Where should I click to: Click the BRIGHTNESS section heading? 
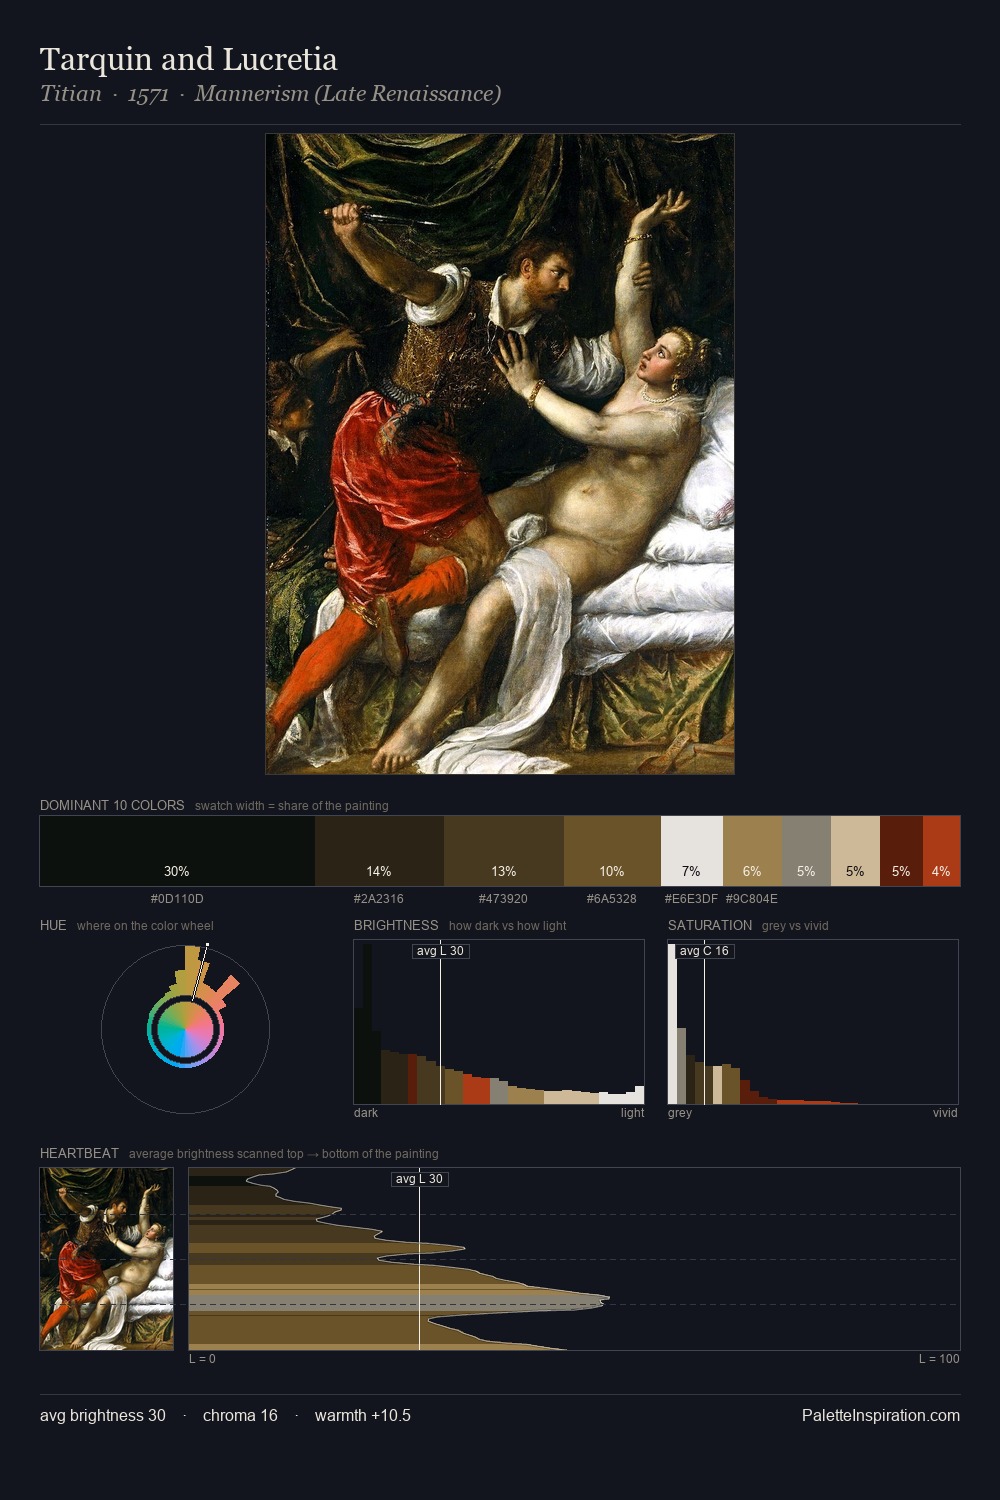(x=396, y=925)
